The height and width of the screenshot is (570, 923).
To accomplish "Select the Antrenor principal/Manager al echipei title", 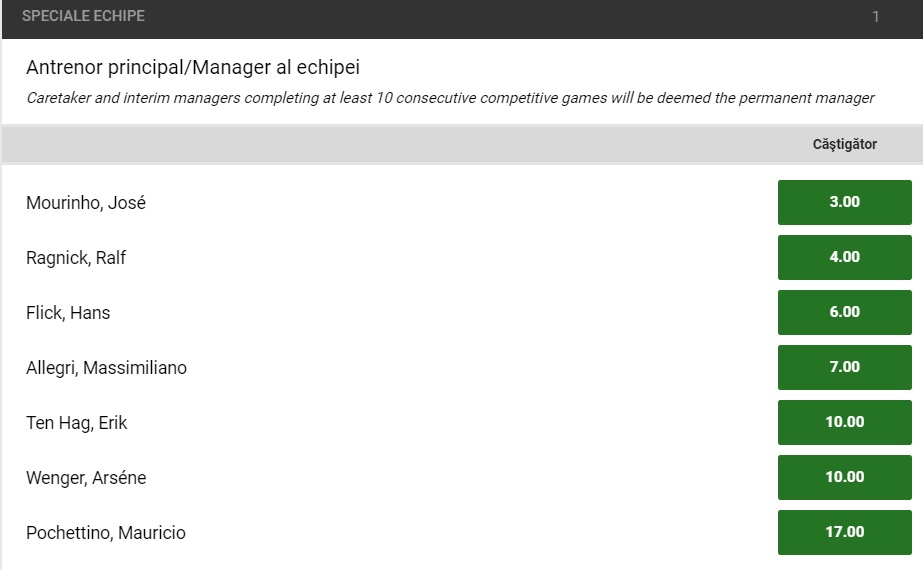I will click(193, 68).
